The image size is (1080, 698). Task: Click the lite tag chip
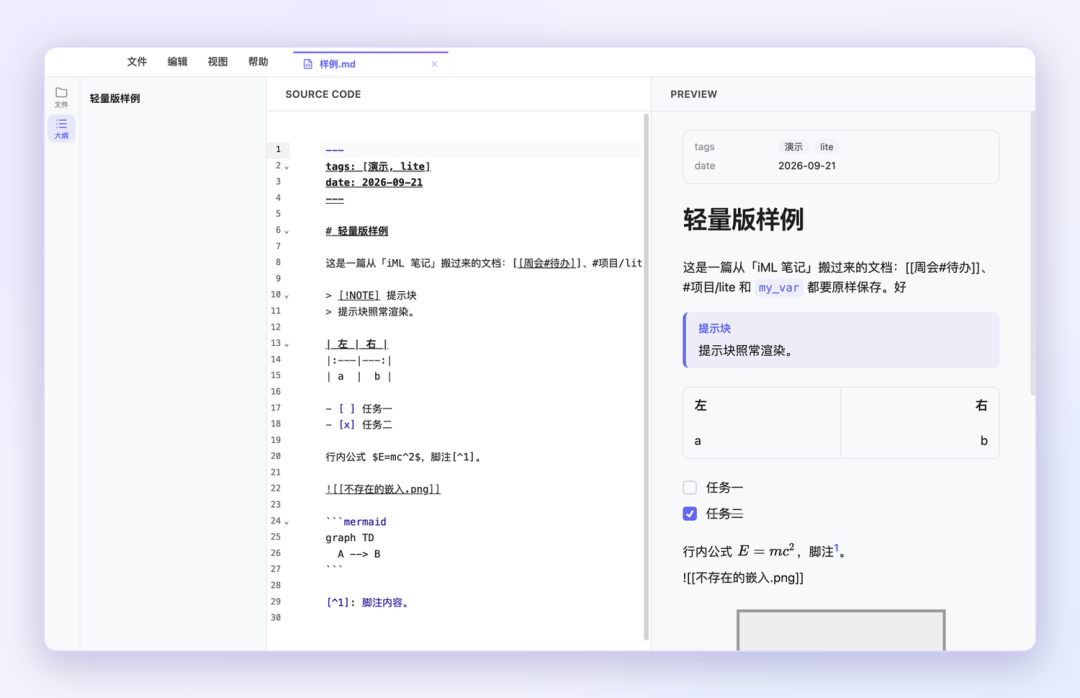pyautogui.click(x=827, y=147)
